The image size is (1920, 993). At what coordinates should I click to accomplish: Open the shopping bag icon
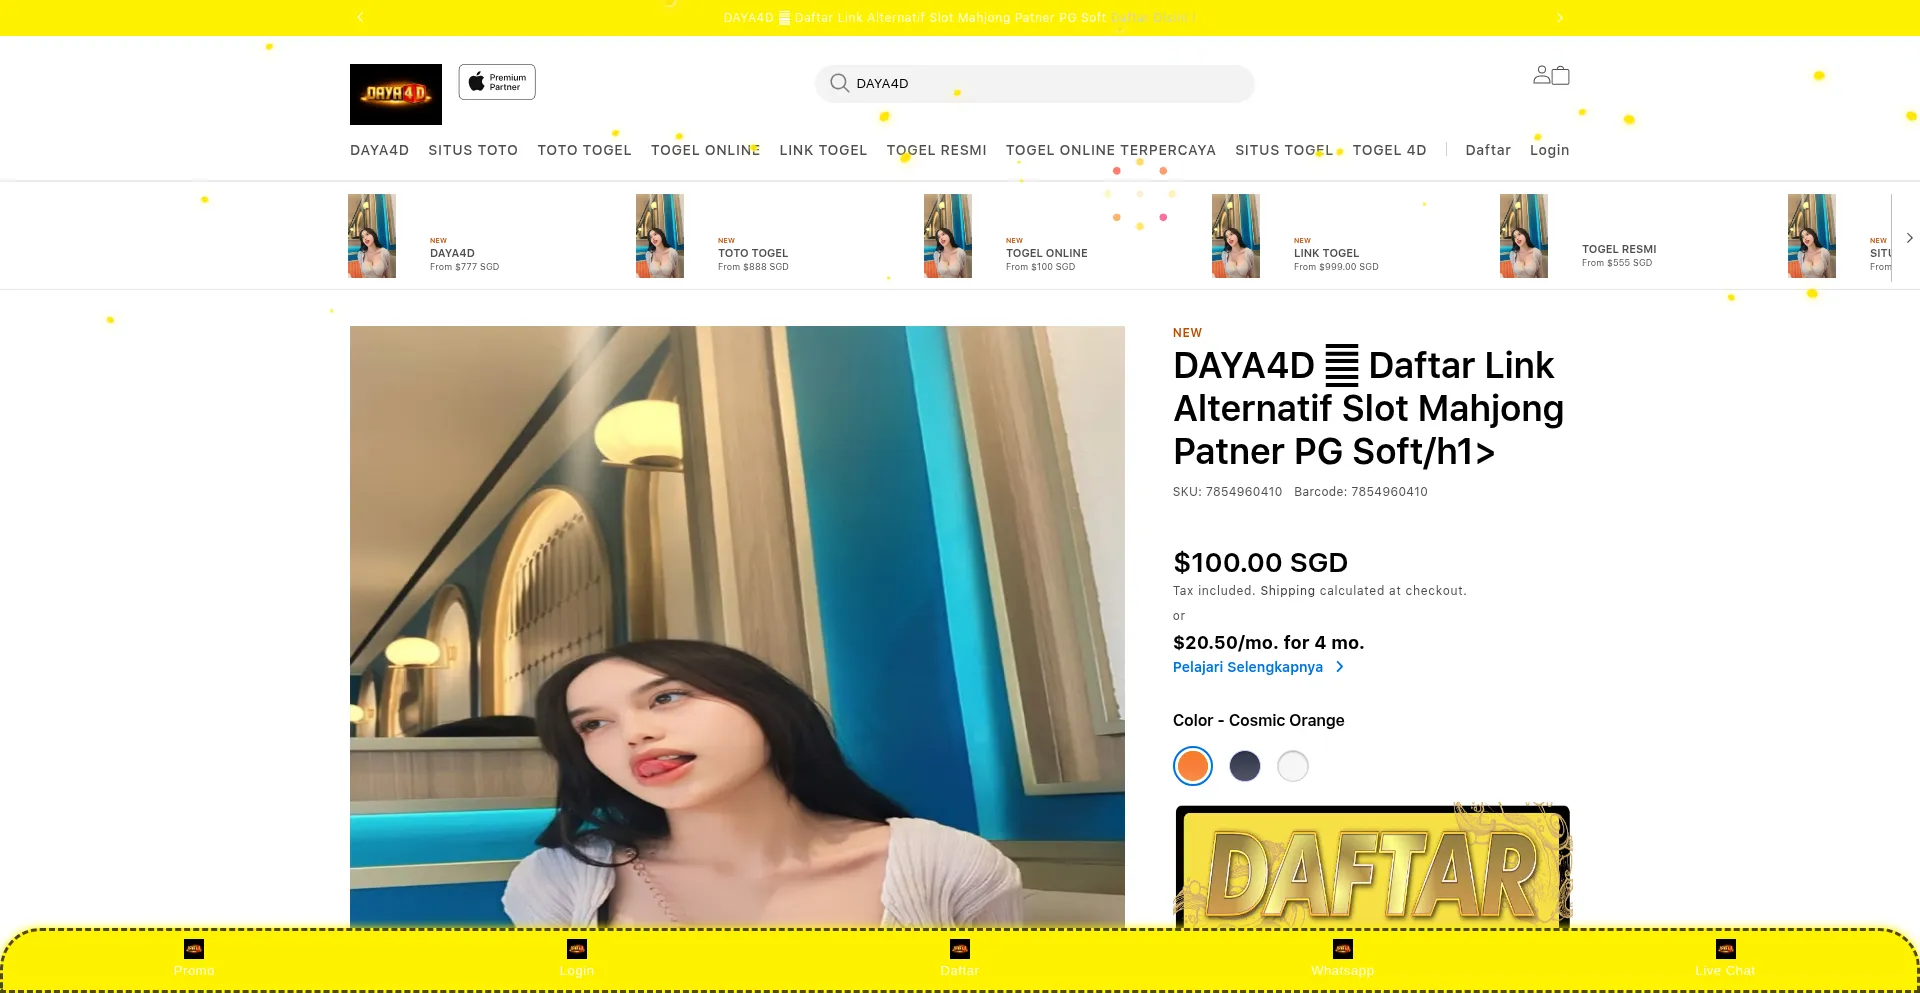[x=1561, y=75]
